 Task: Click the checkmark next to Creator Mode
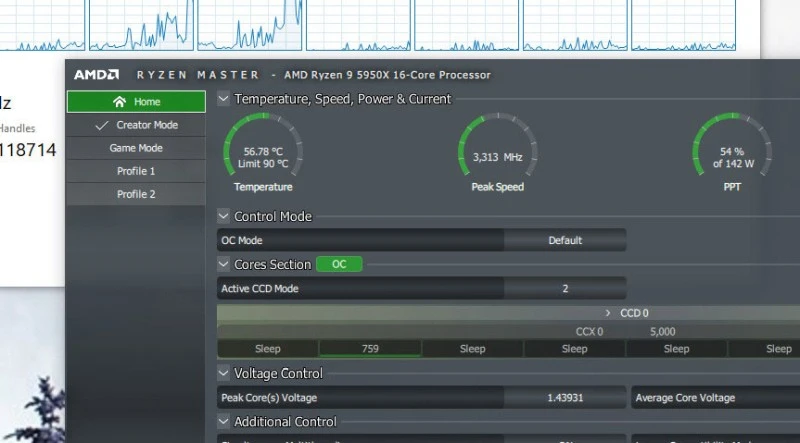point(102,125)
